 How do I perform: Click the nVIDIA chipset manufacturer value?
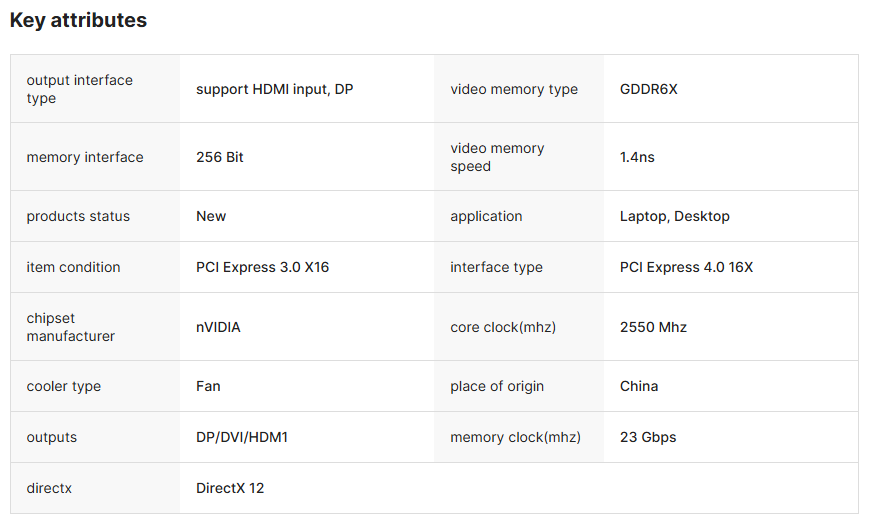click(218, 327)
